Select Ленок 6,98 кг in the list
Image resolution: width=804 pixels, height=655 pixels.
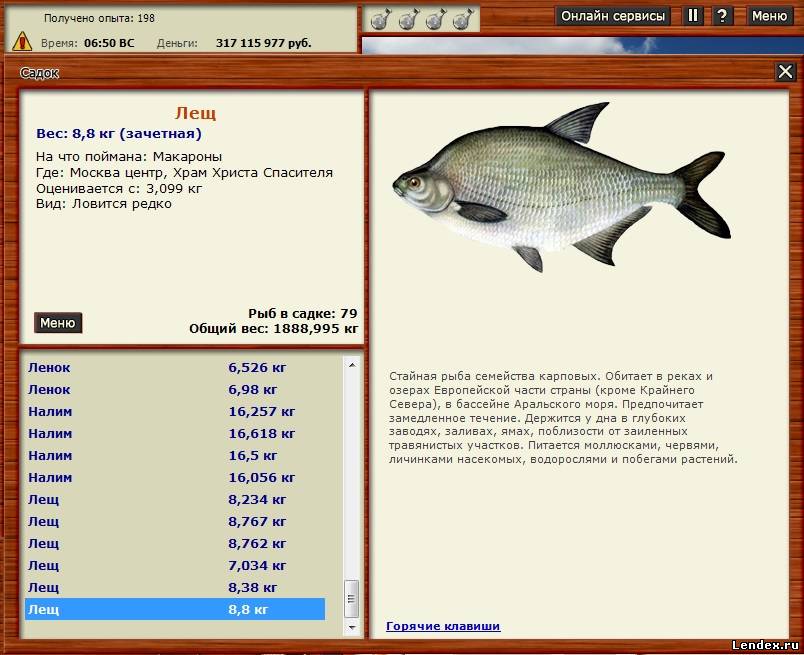click(x=175, y=389)
